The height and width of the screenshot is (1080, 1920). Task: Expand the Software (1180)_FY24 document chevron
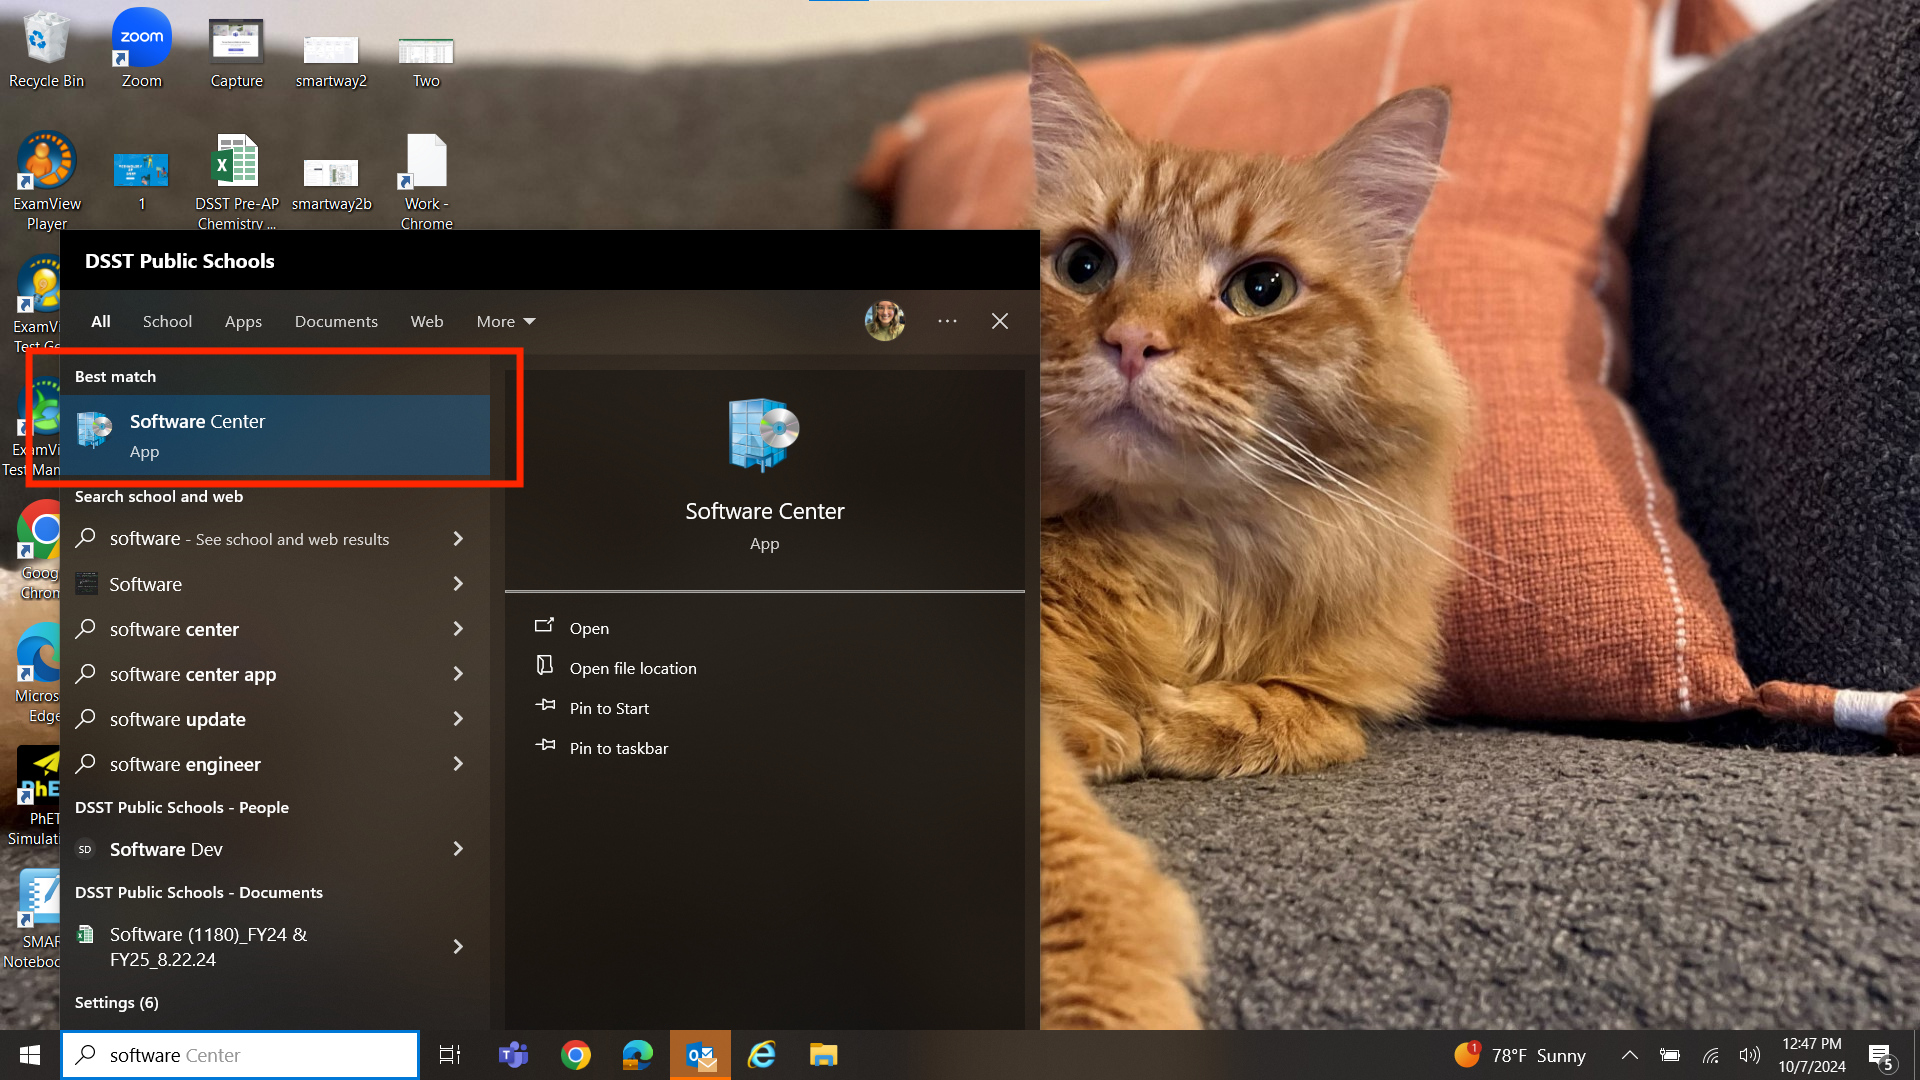click(458, 947)
